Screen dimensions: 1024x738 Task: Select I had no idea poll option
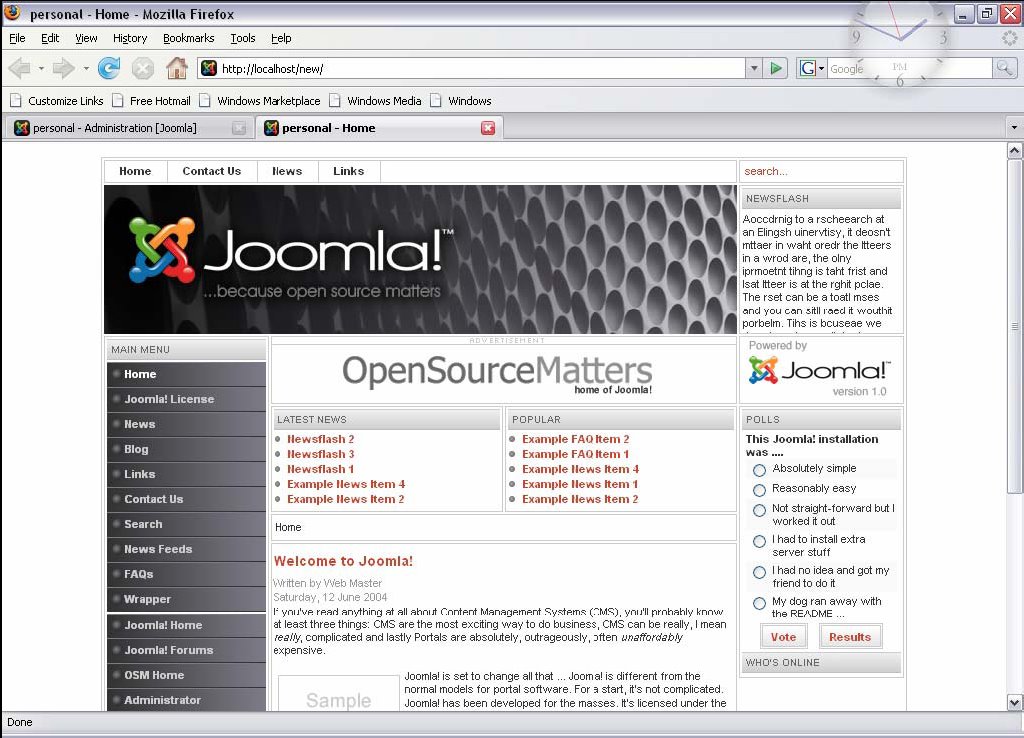(759, 572)
